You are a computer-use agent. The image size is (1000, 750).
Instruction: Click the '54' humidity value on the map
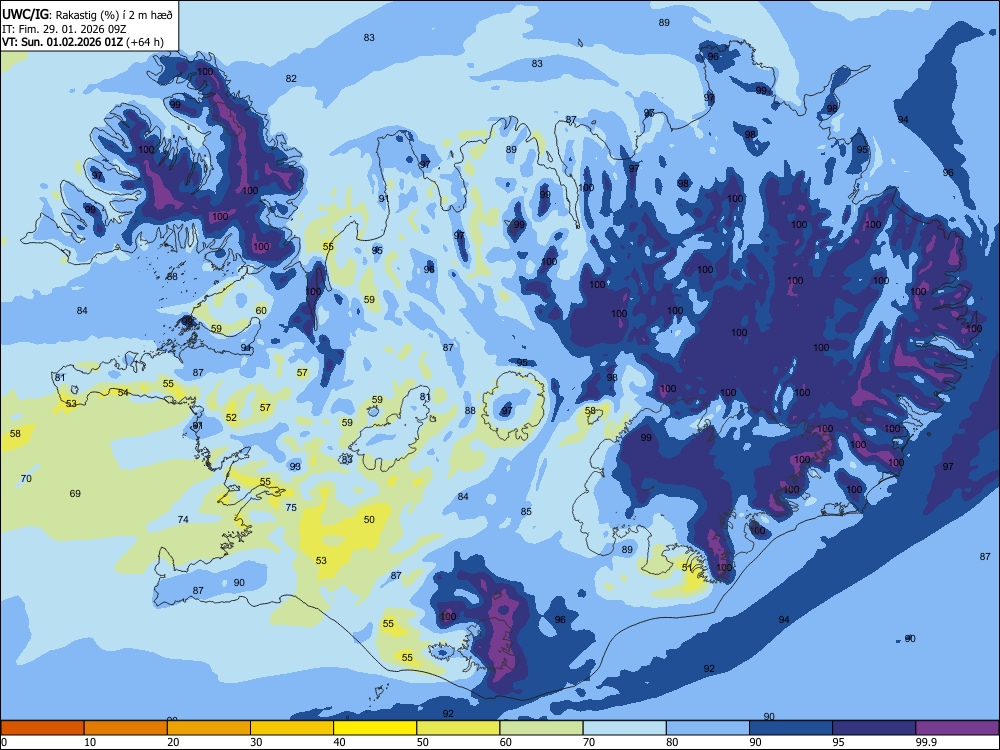(123, 392)
